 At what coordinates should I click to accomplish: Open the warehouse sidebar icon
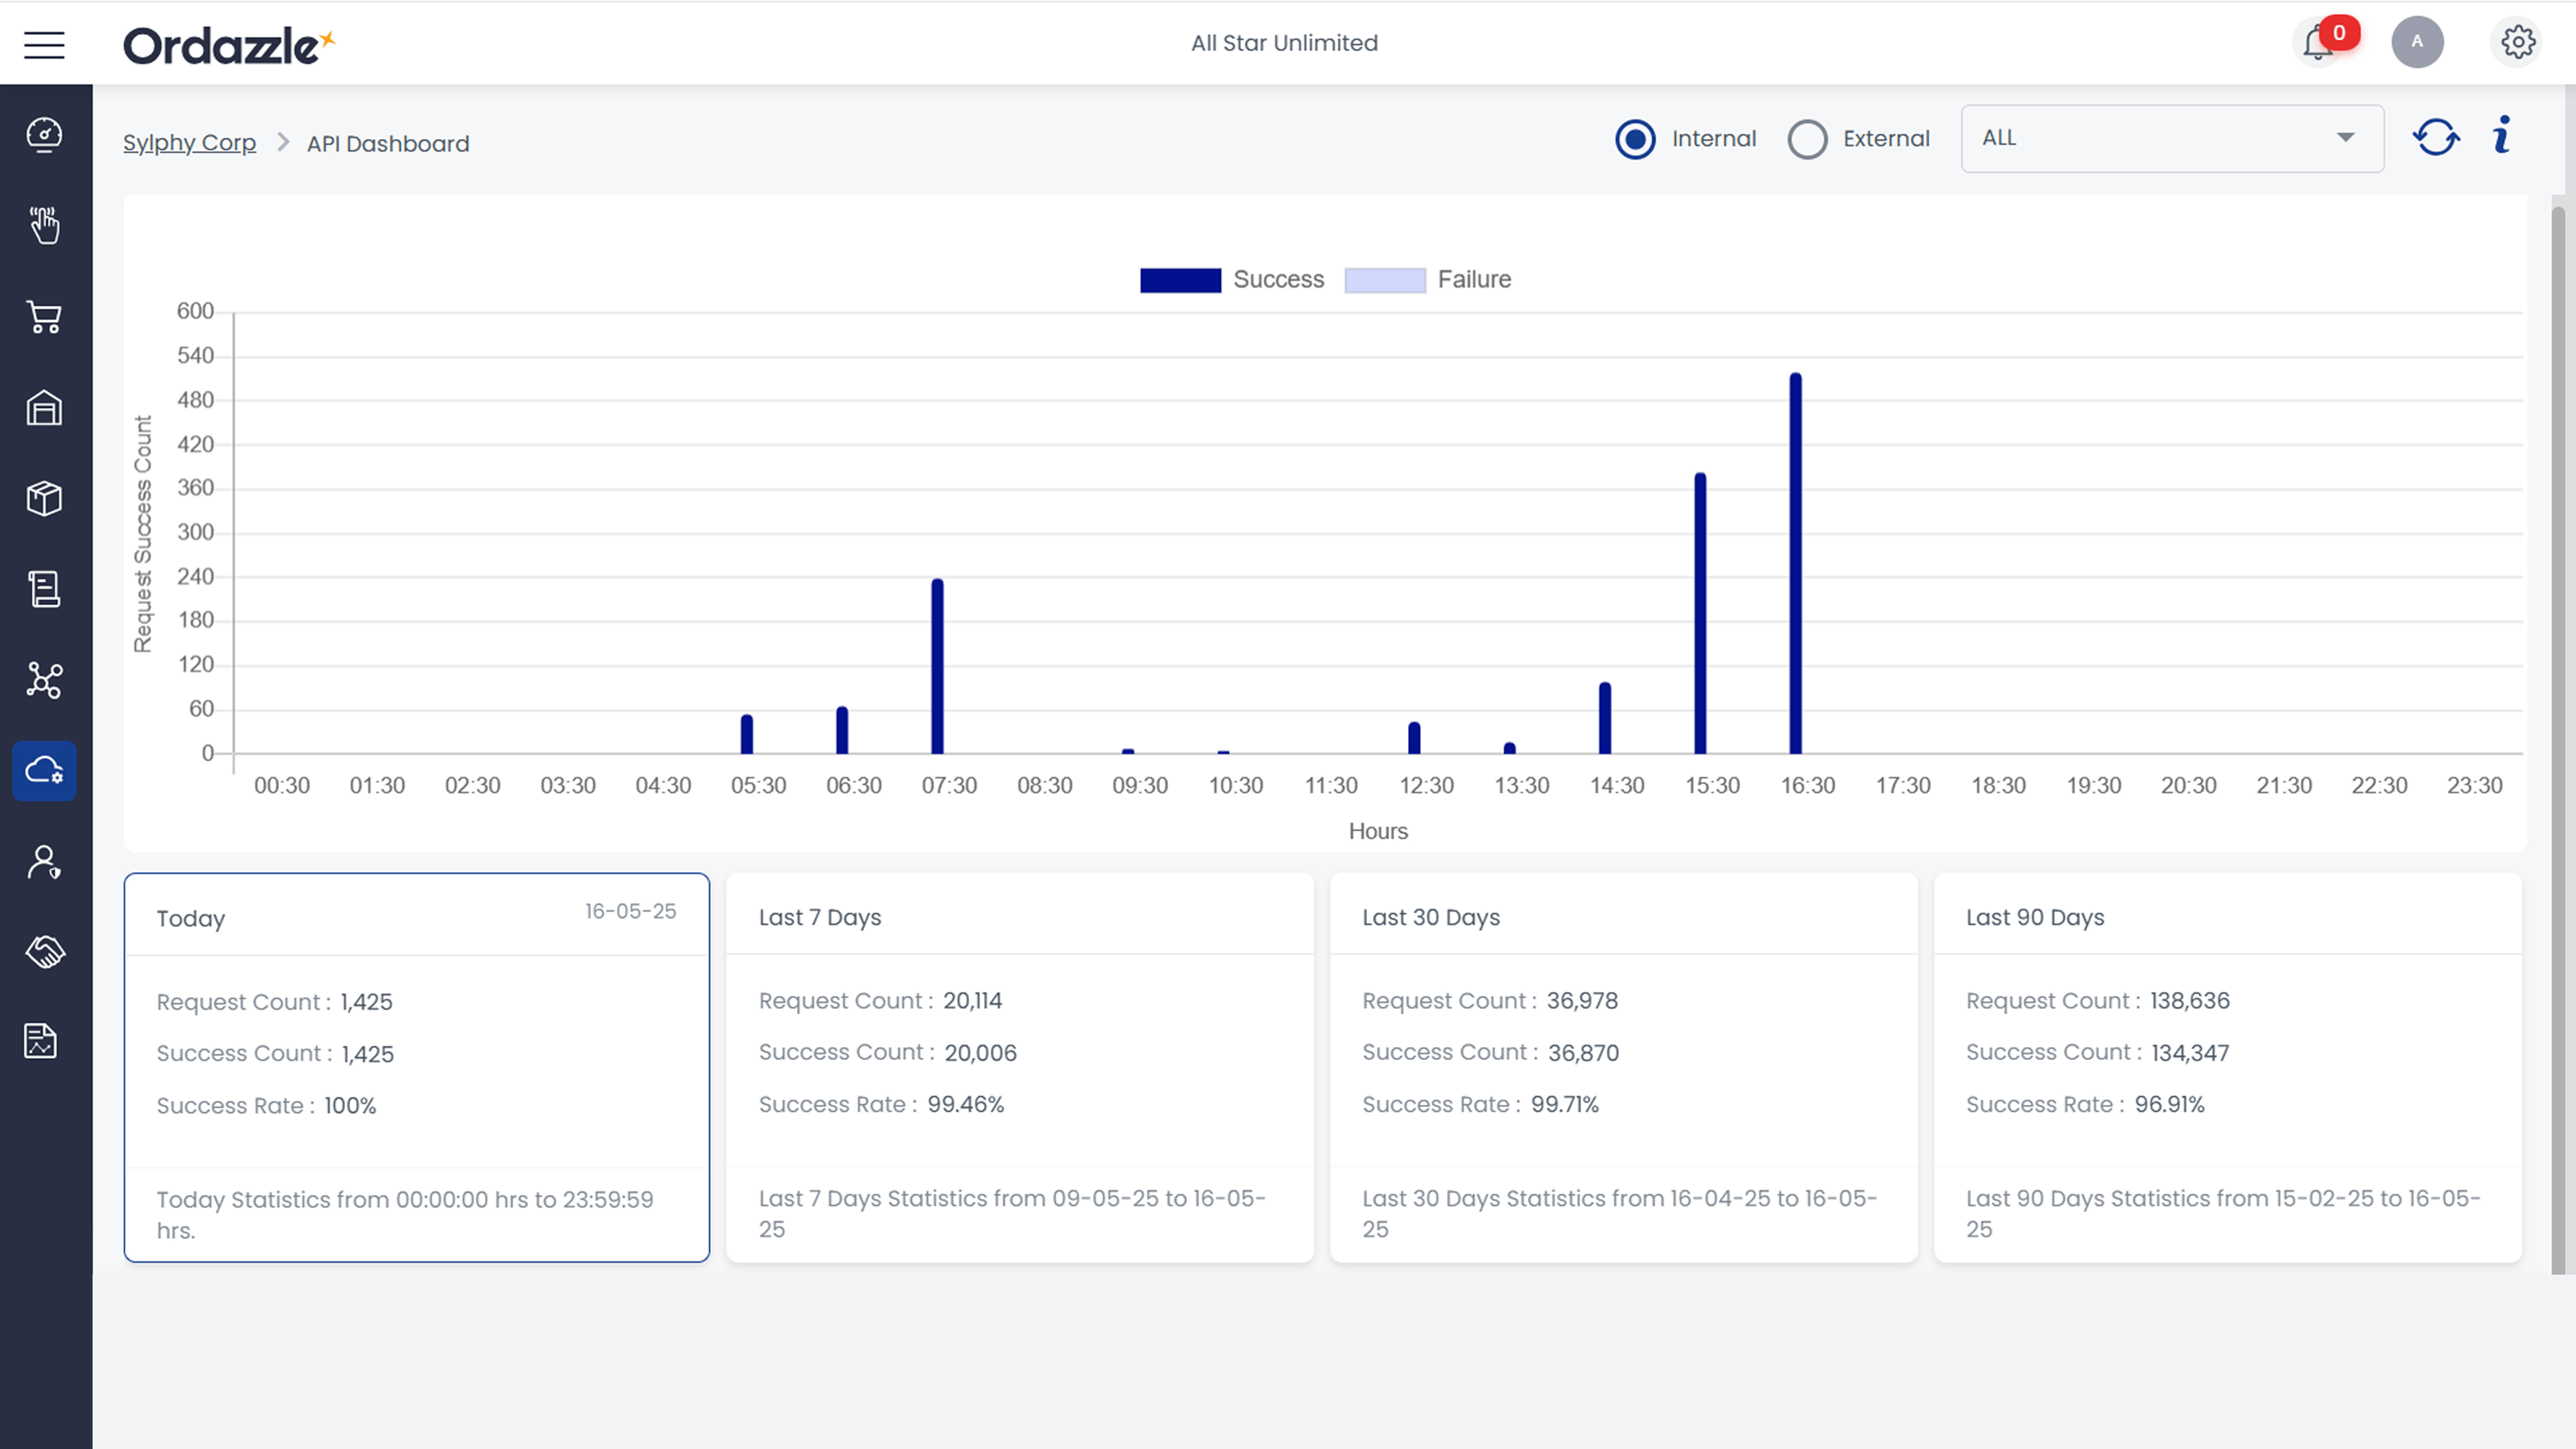(44, 408)
